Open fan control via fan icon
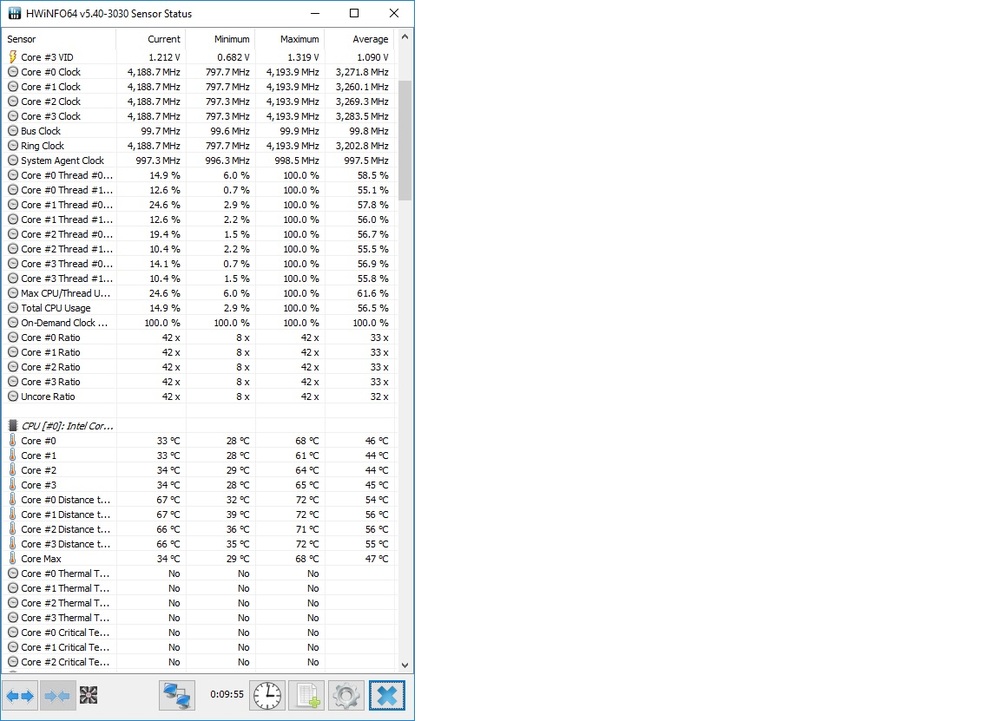1000x721 pixels. (x=89, y=695)
